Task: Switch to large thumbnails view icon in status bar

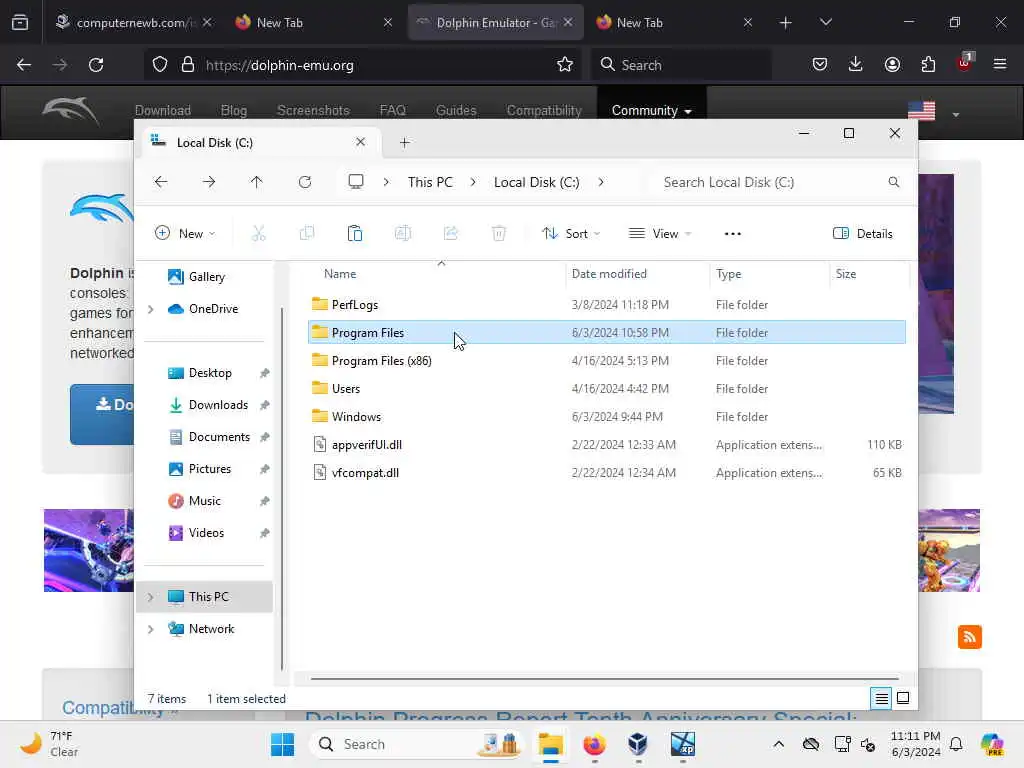Action: pyautogui.click(x=903, y=699)
